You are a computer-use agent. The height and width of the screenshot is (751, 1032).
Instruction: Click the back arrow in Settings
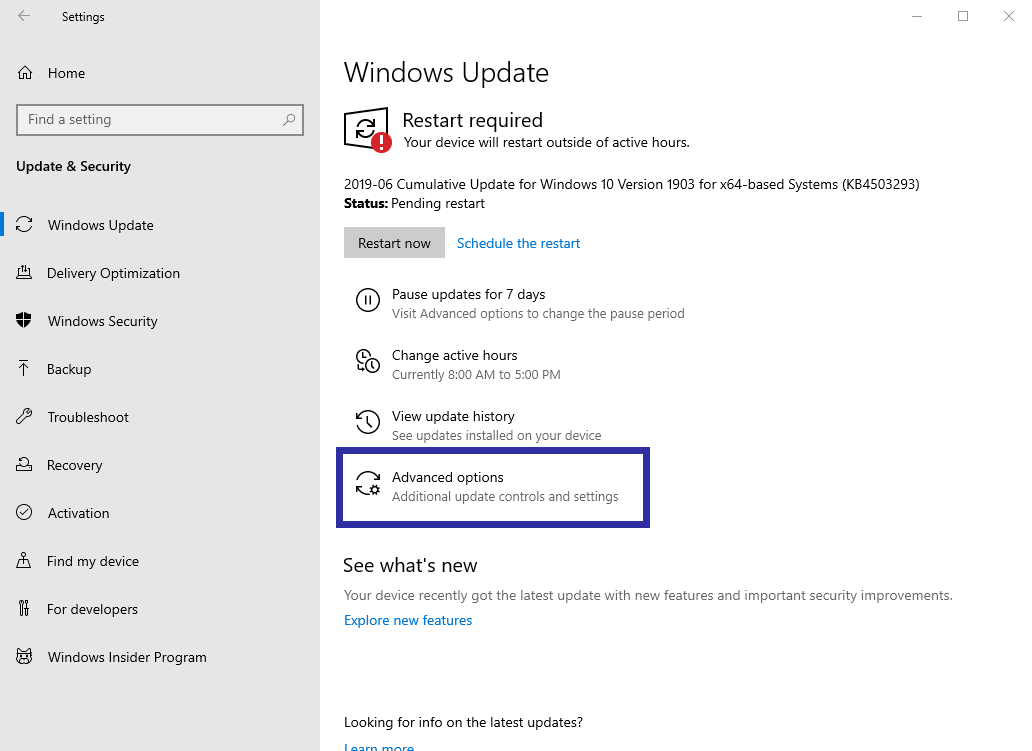[24, 16]
